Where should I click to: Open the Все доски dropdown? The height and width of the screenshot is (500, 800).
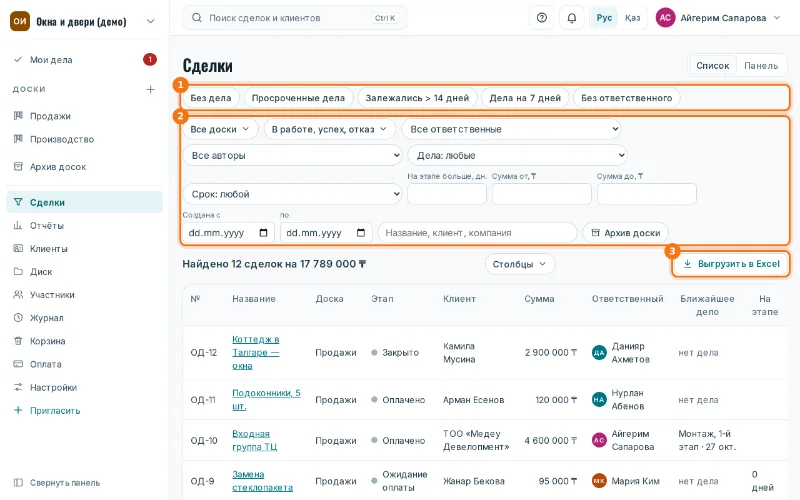[x=220, y=129]
